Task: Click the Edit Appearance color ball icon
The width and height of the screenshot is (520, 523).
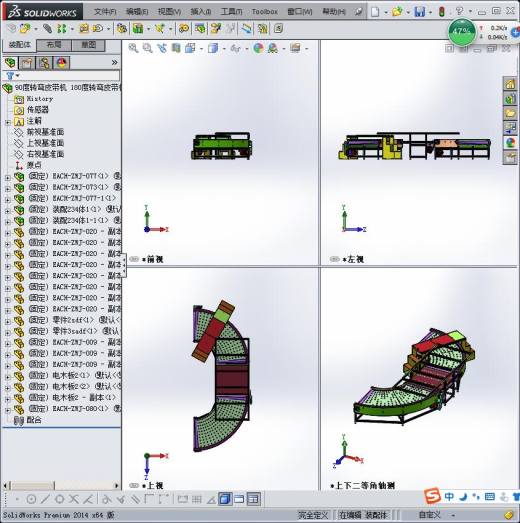Action: pos(258,48)
